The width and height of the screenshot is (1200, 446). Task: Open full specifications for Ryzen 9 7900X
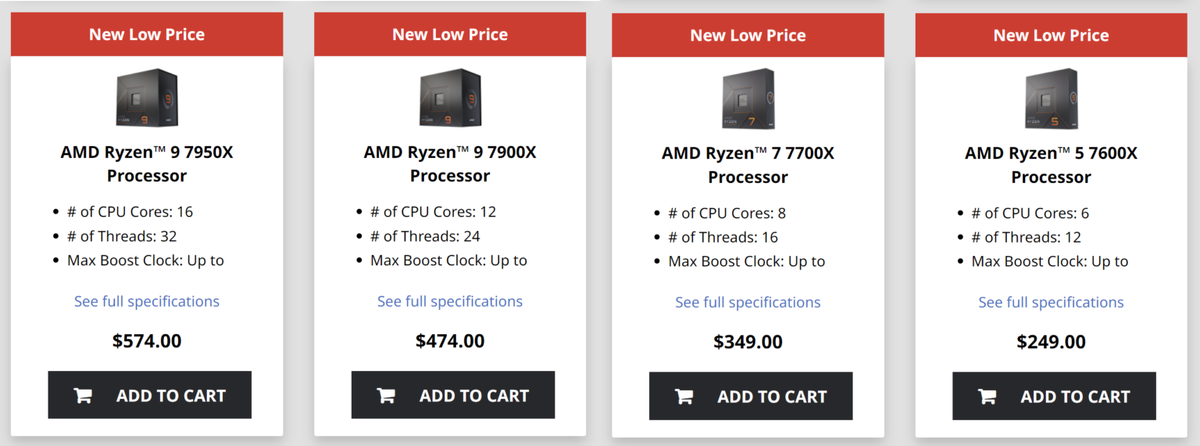tap(449, 301)
